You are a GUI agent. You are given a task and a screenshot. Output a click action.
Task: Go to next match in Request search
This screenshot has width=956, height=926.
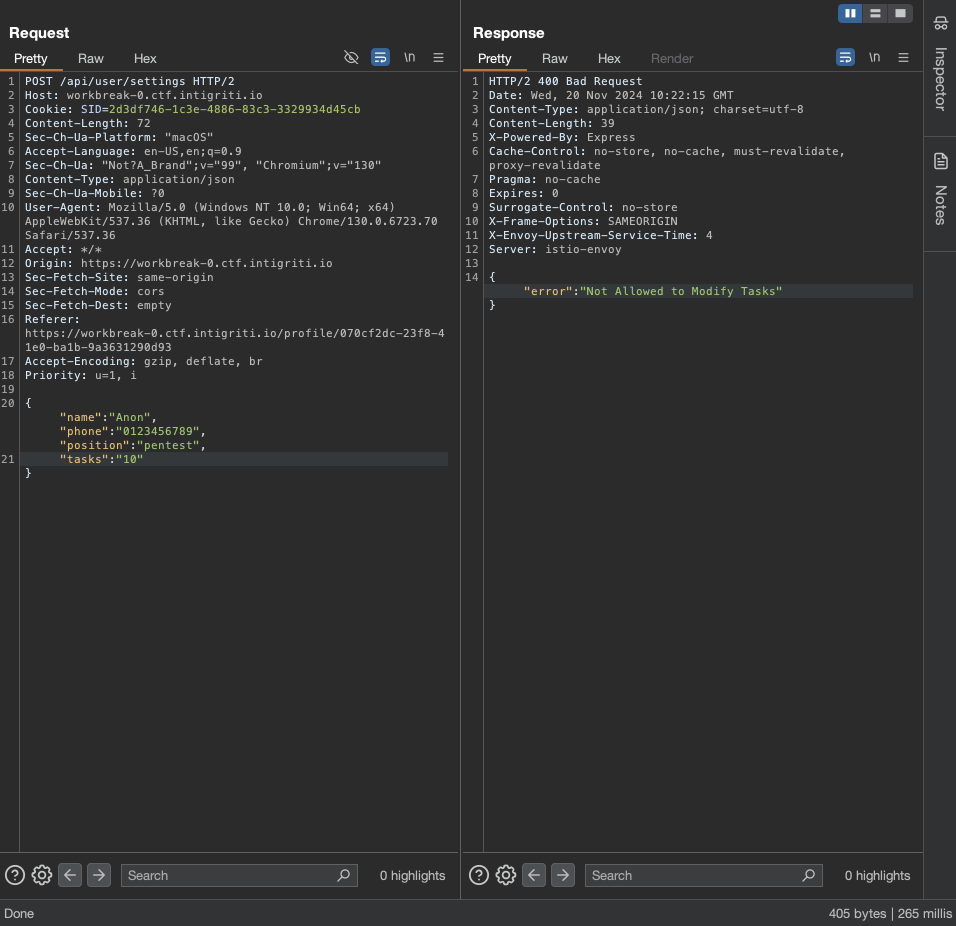coord(99,875)
